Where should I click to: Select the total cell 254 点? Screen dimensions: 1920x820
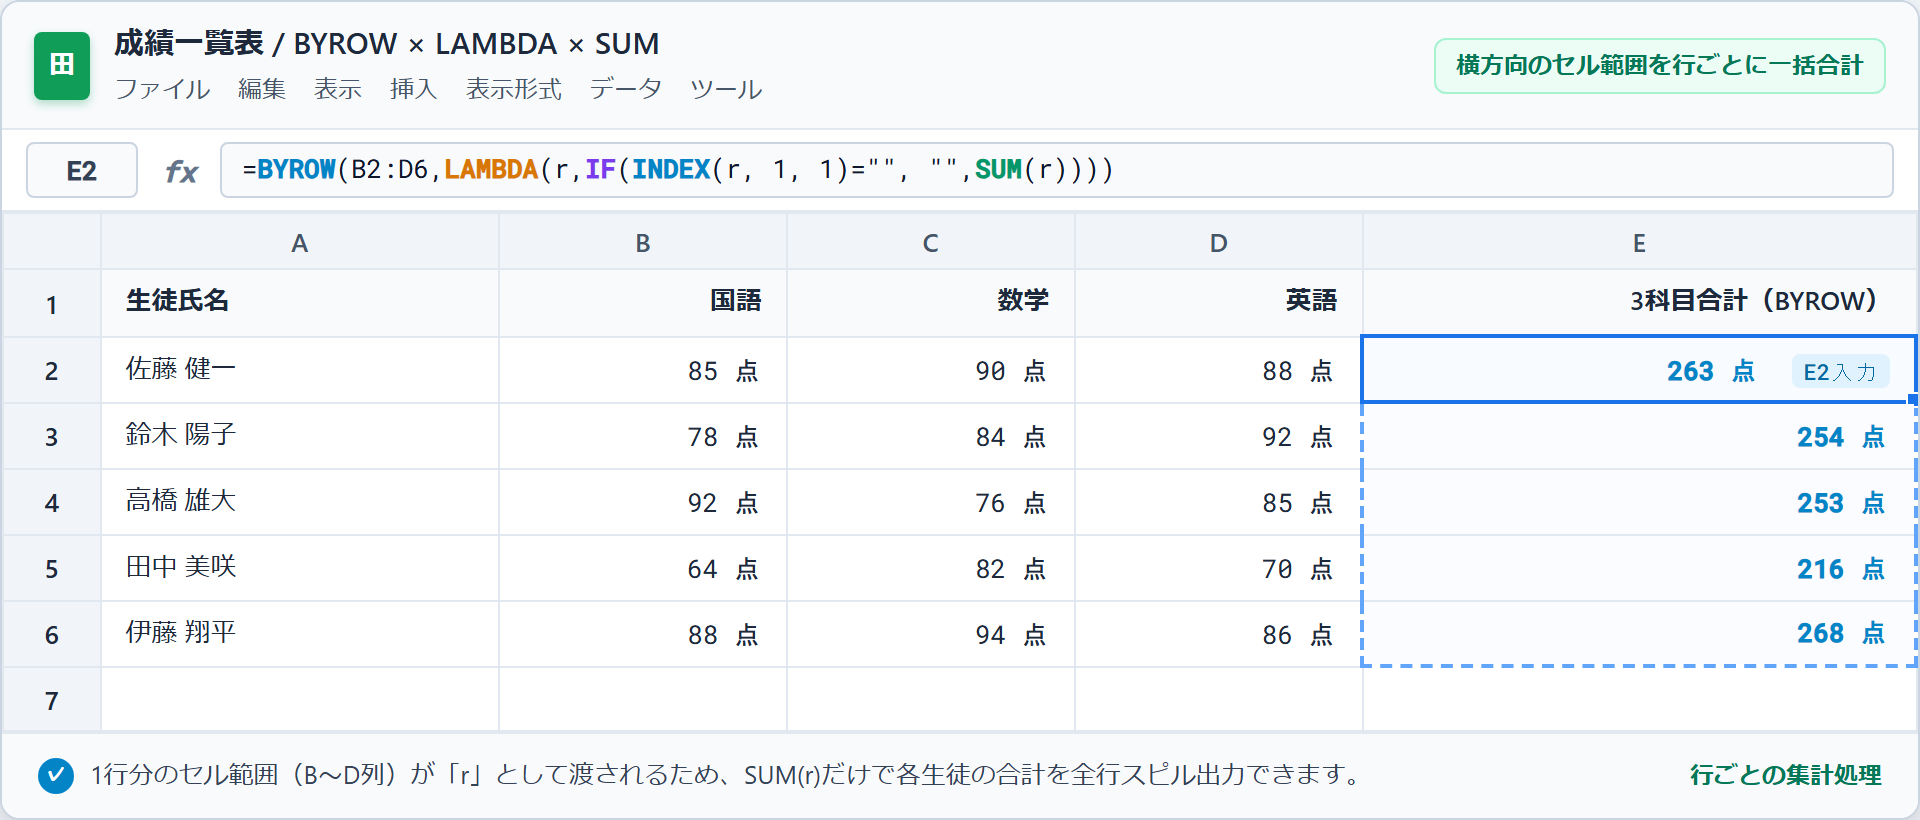[1640, 436]
